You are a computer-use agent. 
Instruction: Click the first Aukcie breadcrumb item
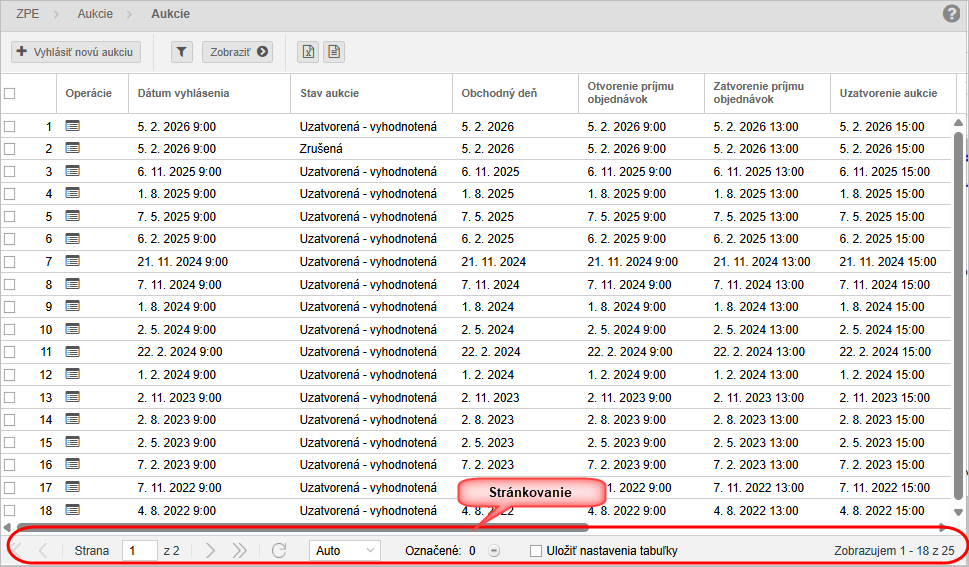[x=96, y=14]
